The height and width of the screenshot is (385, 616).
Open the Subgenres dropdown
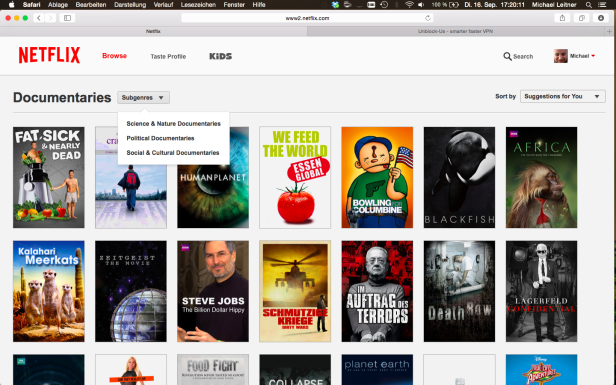(143, 97)
